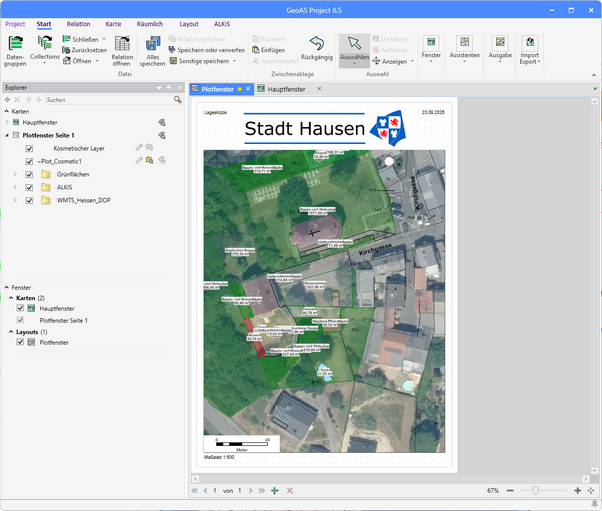Click edit pencil of Kosmetischer Layer
The image size is (602, 511).
(x=139, y=147)
